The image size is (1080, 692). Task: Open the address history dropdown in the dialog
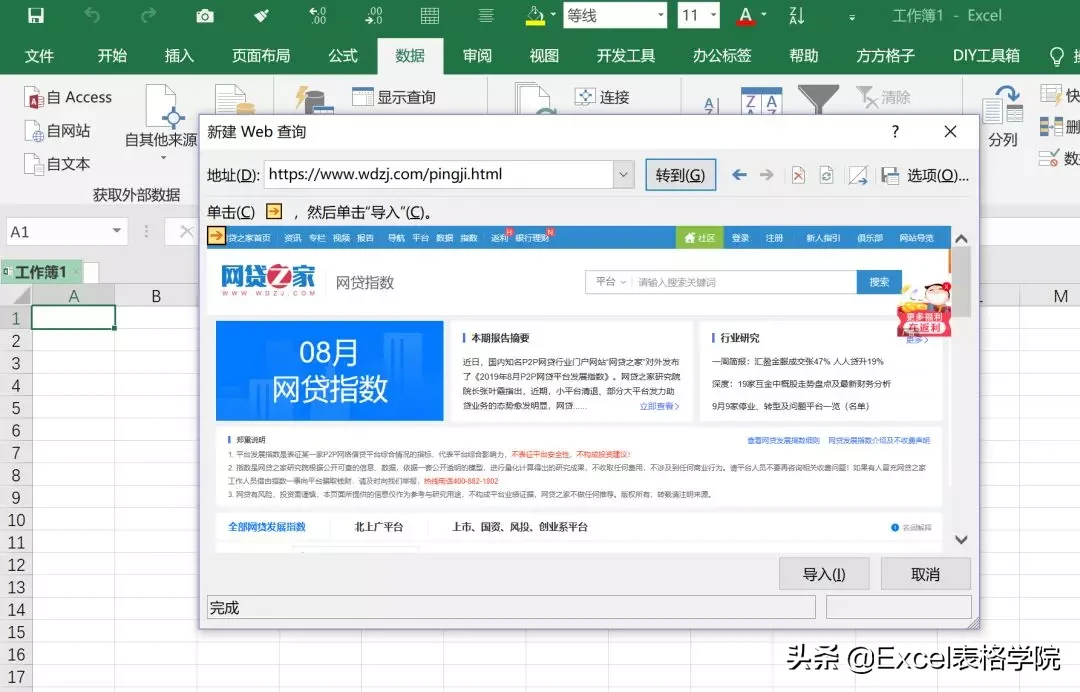pyautogui.click(x=623, y=175)
